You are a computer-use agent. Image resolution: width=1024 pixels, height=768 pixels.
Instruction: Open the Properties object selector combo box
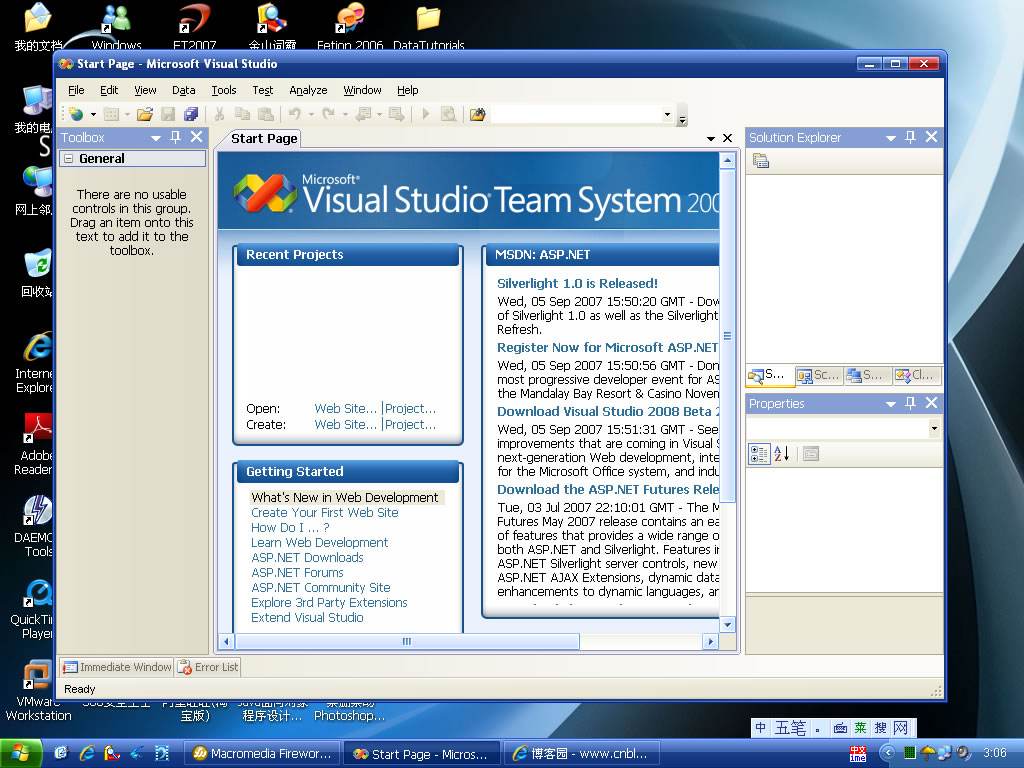[935, 428]
